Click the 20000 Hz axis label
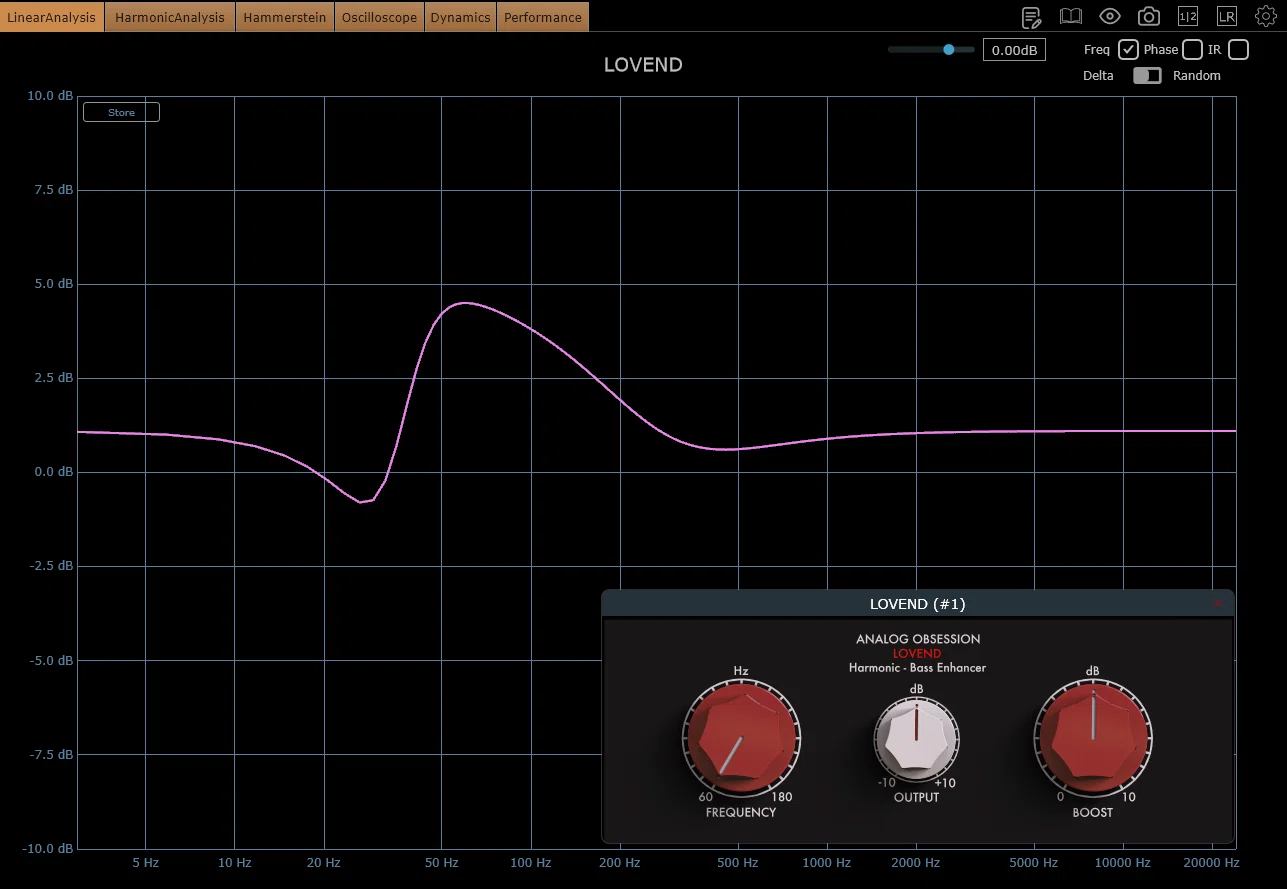1287x889 pixels. pos(1211,862)
